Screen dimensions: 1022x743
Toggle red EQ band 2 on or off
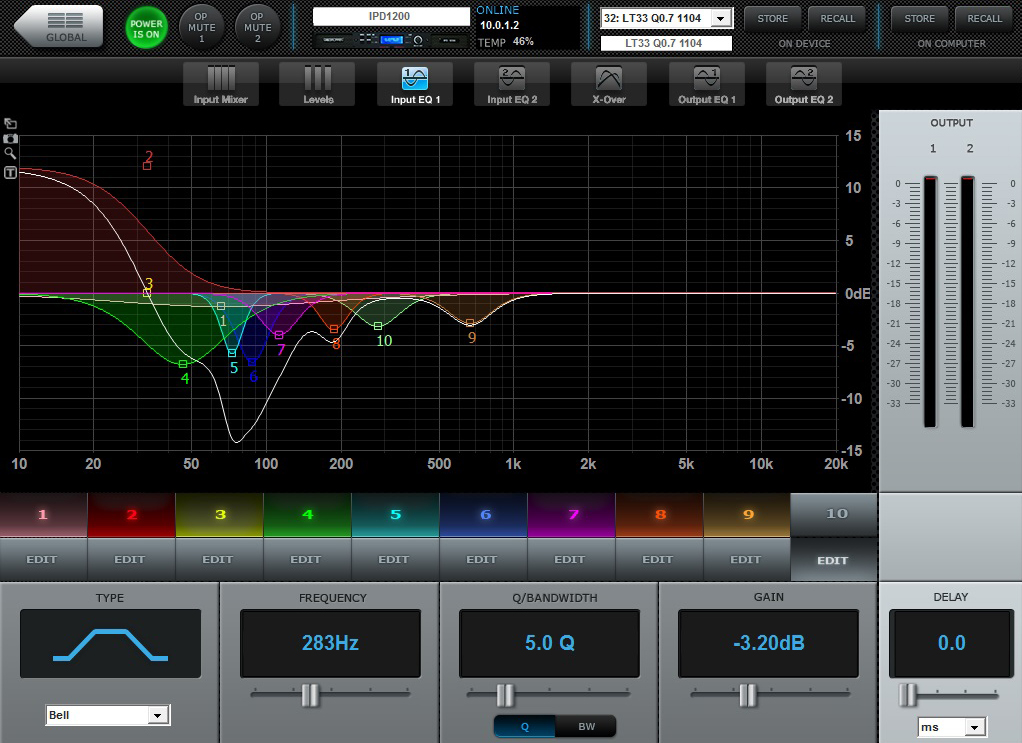pos(132,515)
